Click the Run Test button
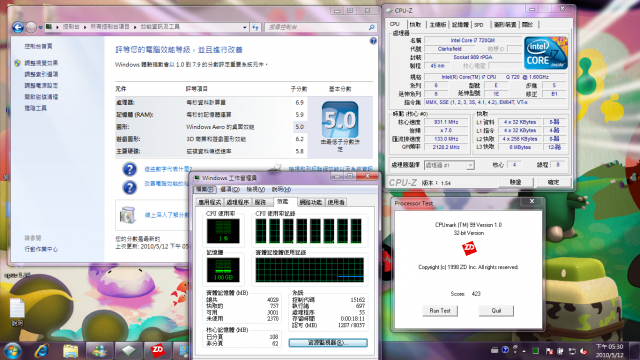Viewport: 640px width, 360px height. [440, 311]
